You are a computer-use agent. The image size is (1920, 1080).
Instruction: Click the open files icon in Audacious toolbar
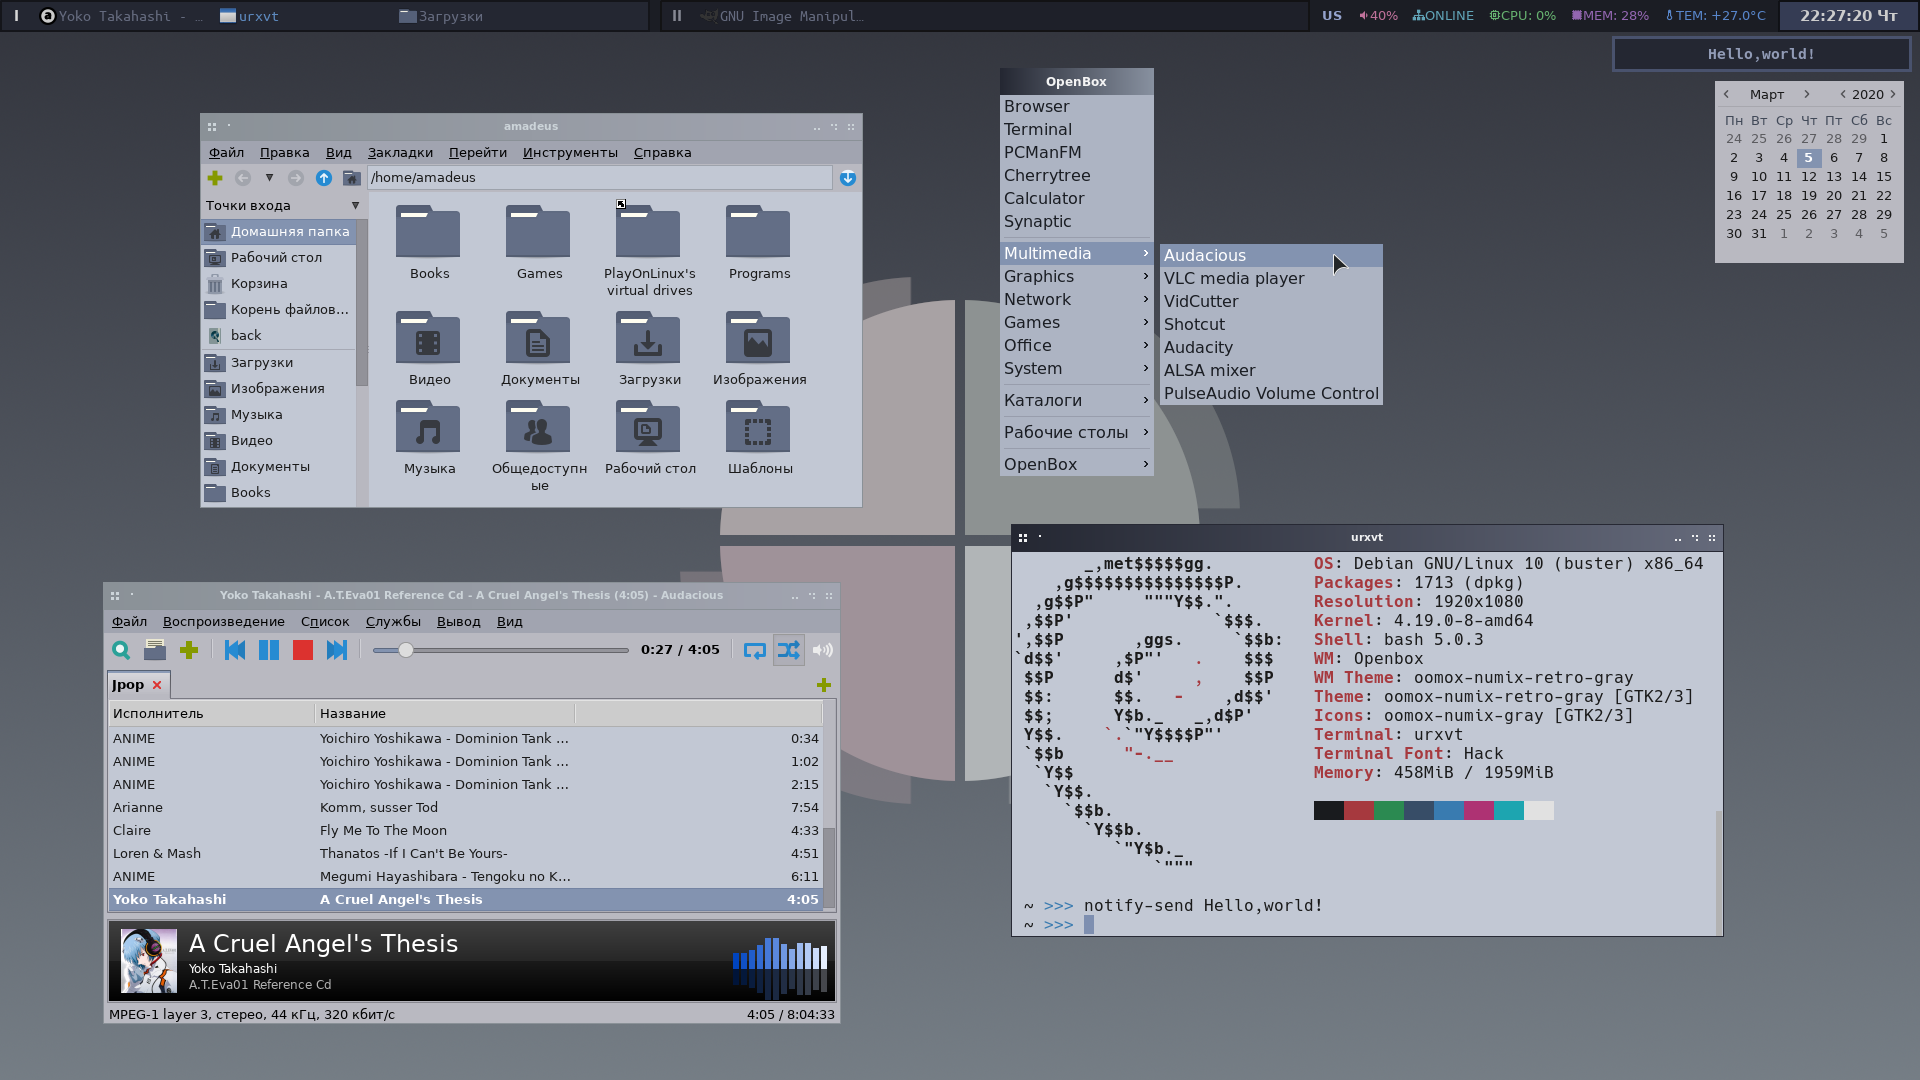coord(155,650)
